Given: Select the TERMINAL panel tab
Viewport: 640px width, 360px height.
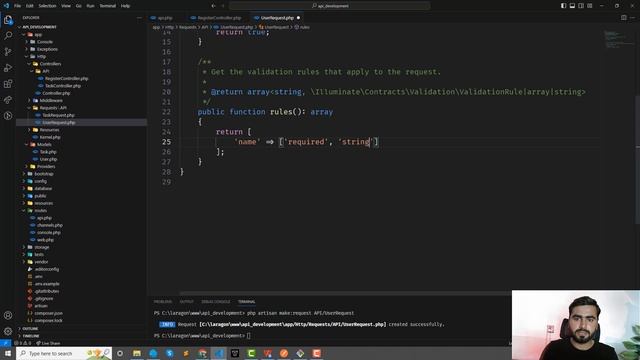Looking at the screenshot, I should [x=247, y=302].
